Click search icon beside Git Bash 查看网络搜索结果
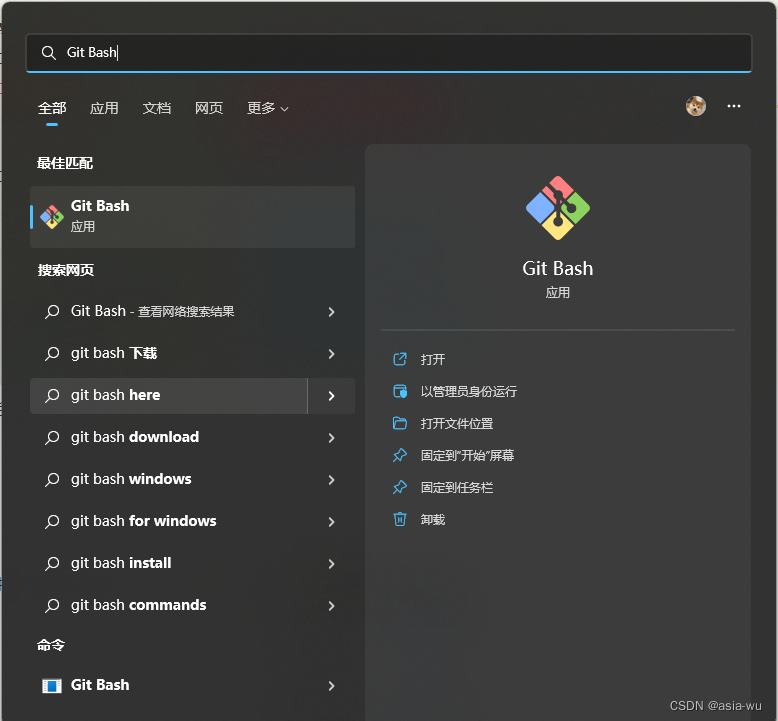778x721 pixels. 52,312
